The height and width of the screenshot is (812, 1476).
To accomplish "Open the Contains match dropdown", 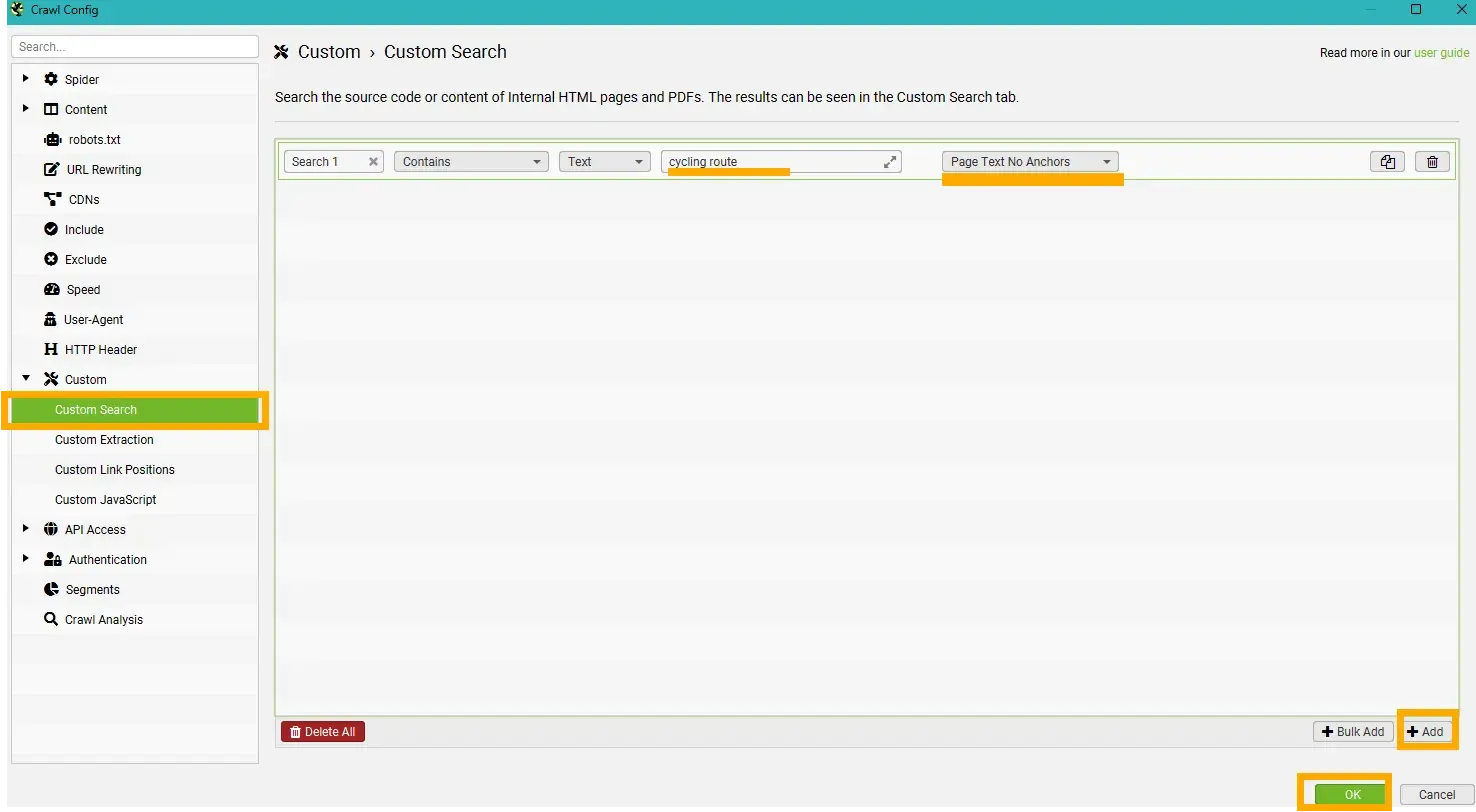I will 470,161.
